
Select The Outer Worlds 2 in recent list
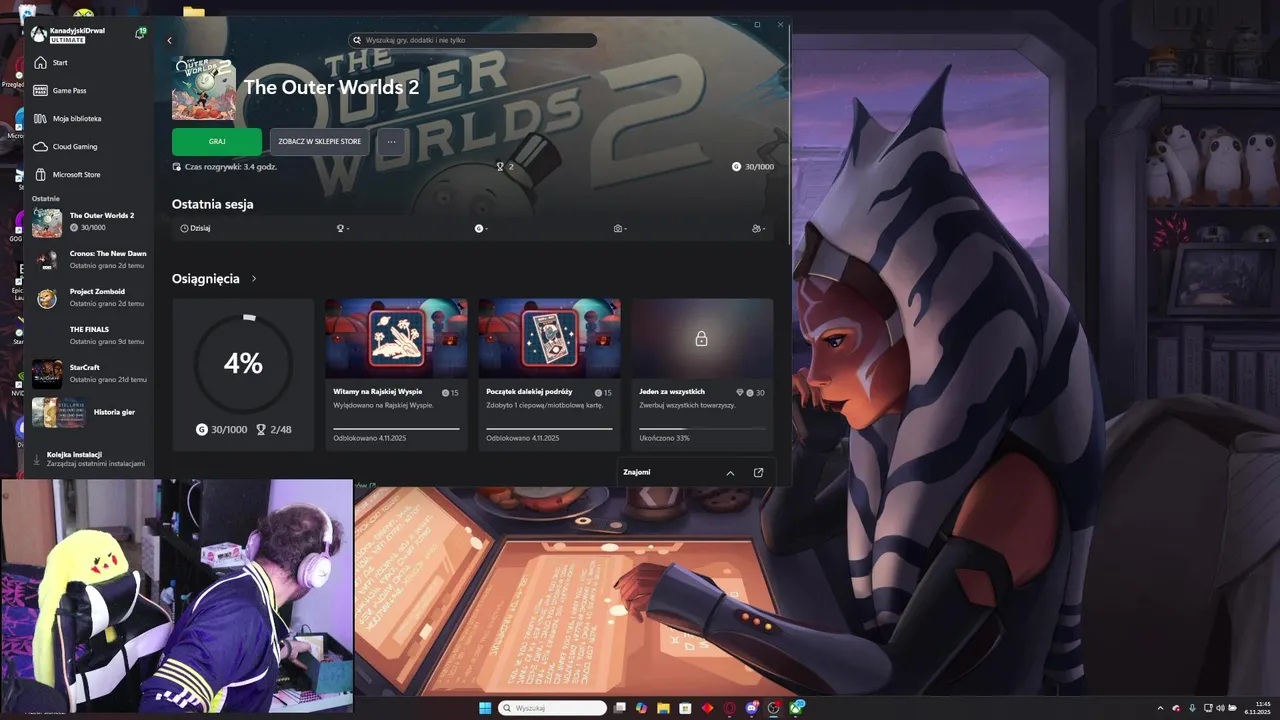pyautogui.click(x=89, y=221)
